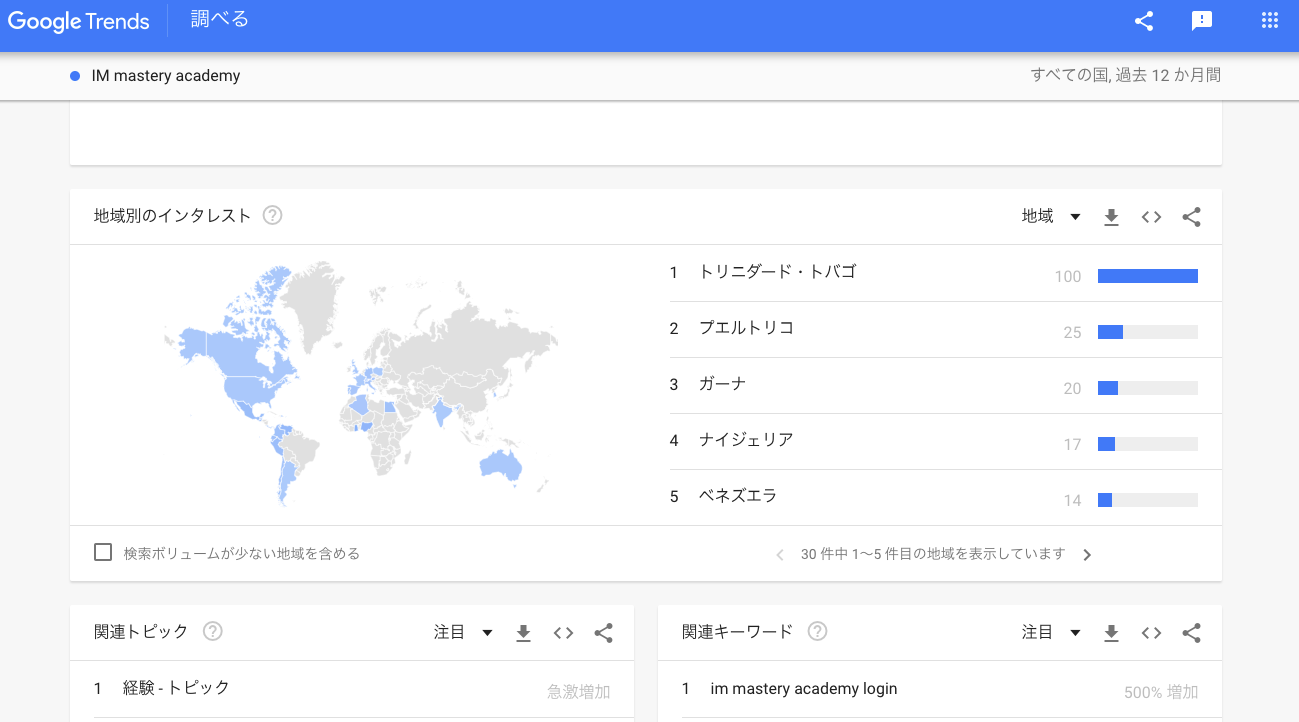The image size is (1299, 722).
Task: Show help for 関連トピック
Action: click(x=212, y=632)
